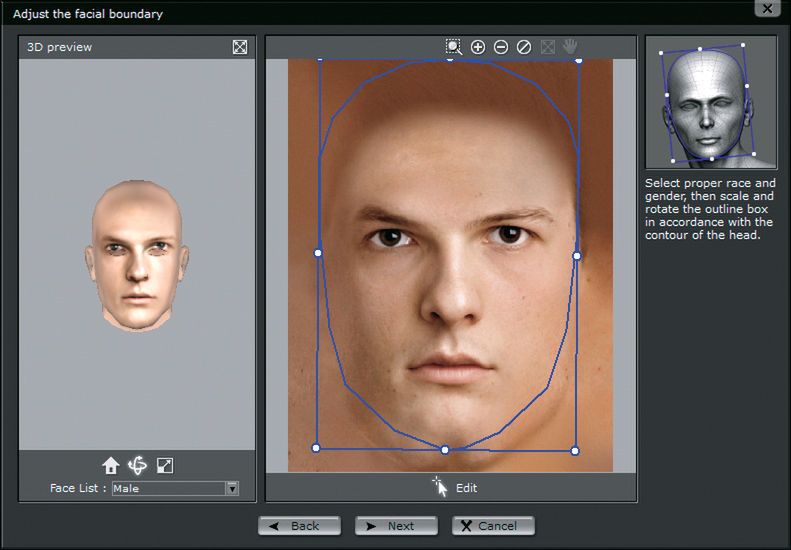Maximize the 3D preview panel

click(240, 47)
